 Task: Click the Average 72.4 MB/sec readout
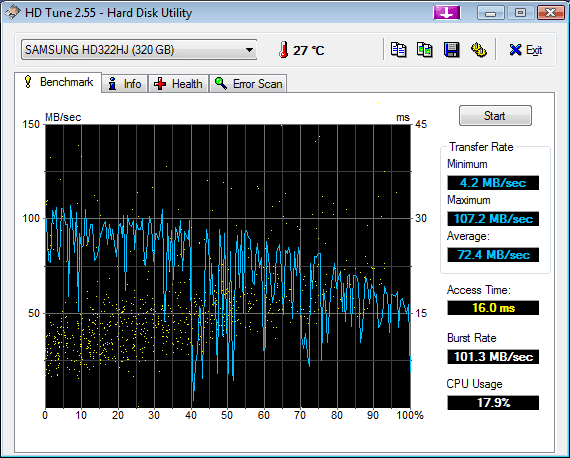click(x=493, y=255)
